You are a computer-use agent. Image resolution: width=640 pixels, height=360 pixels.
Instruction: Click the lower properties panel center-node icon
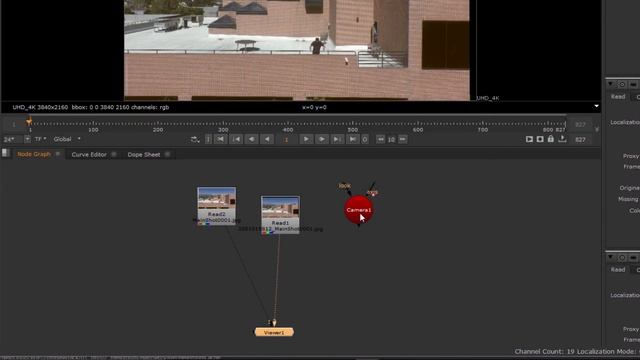(x=622, y=258)
